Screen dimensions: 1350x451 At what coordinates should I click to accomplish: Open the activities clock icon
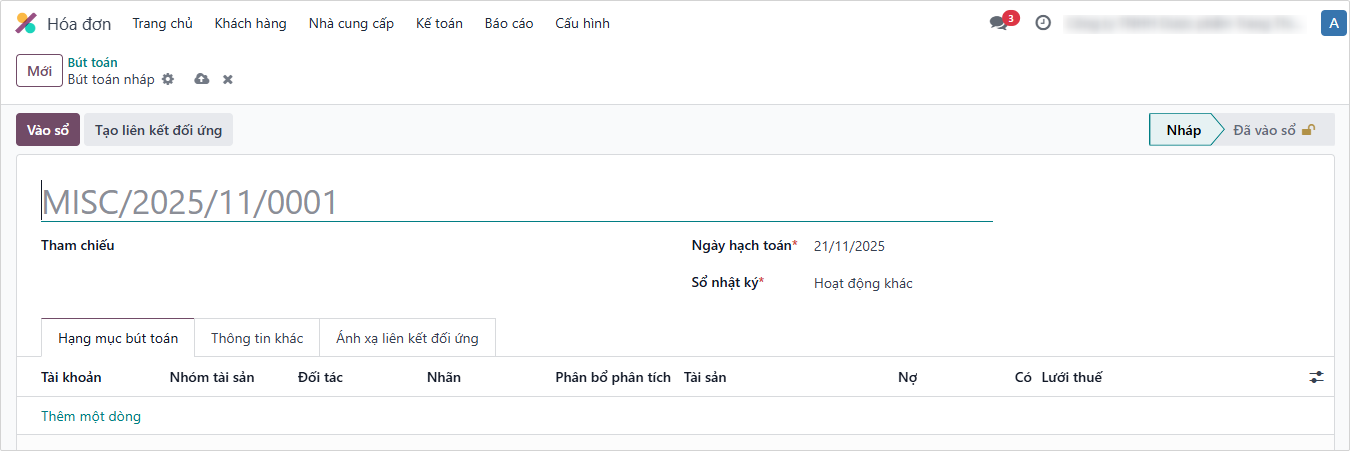tap(1043, 23)
